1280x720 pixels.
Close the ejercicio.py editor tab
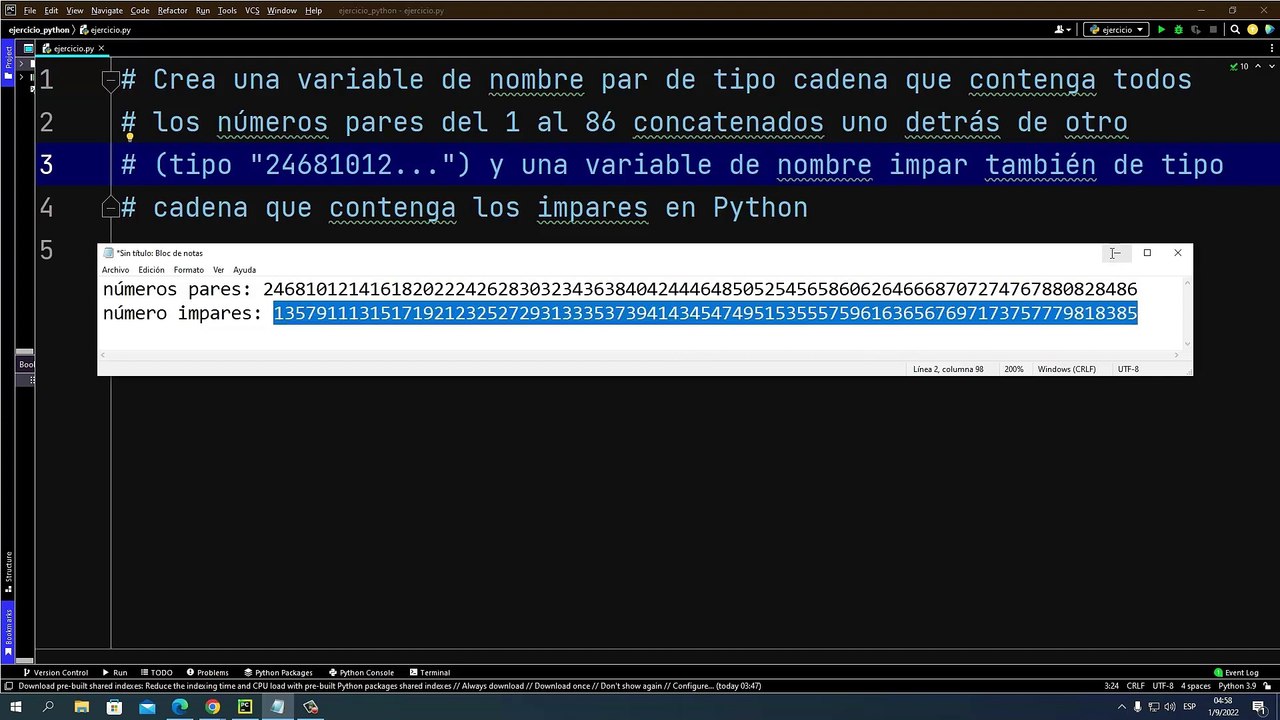coord(101,48)
